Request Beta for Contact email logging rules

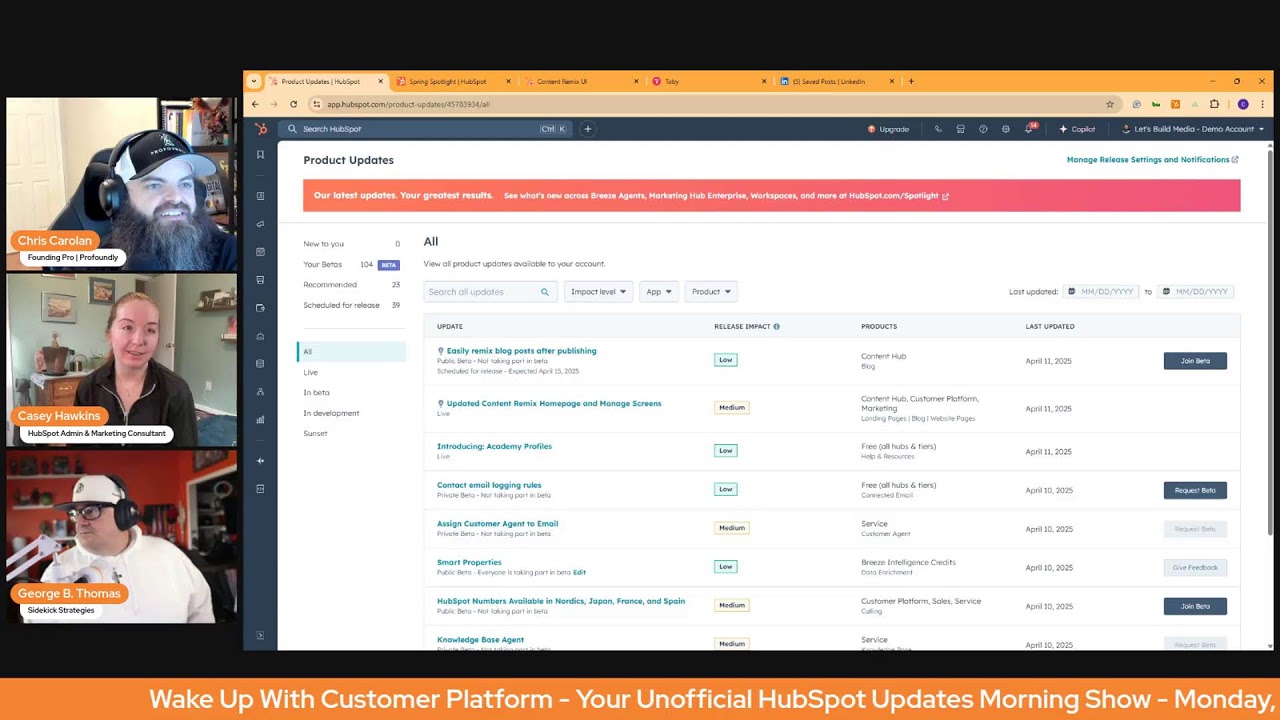coord(1195,491)
